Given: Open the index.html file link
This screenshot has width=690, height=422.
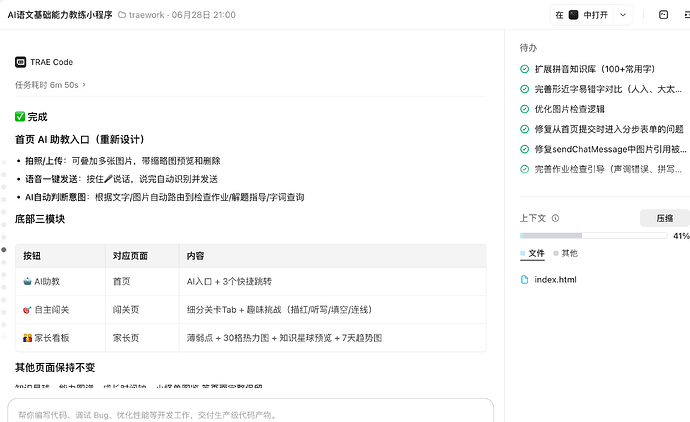Looking at the screenshot, I should 555,279.
